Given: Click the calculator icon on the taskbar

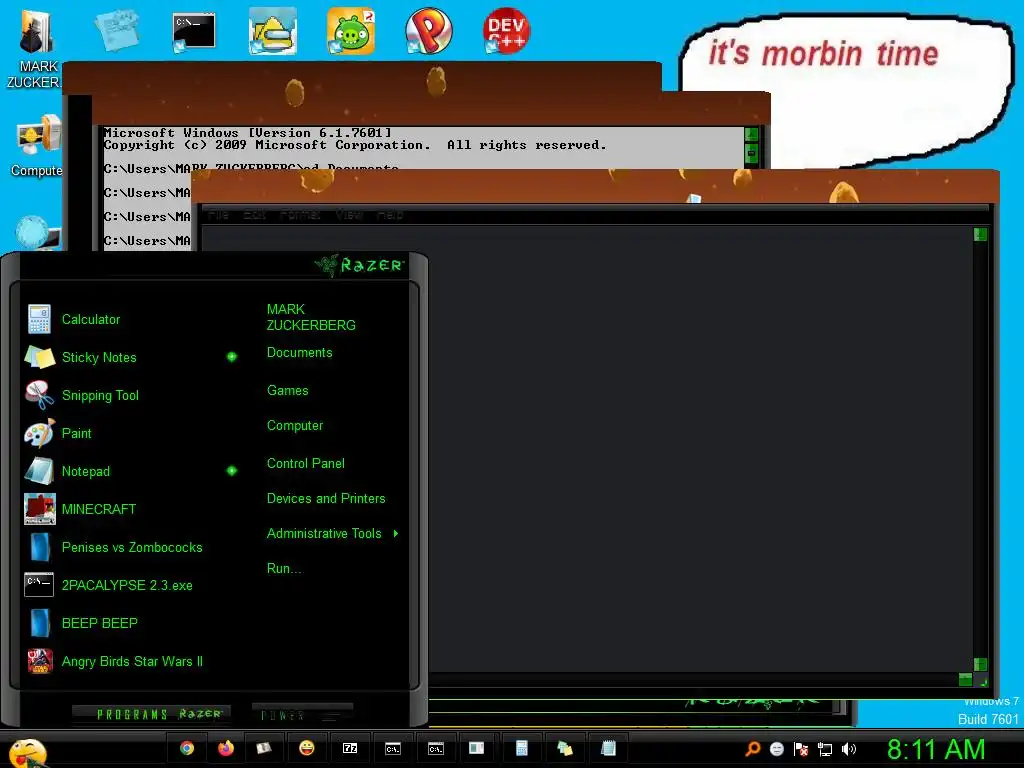Looking at the screenshot, I should (521, 748).
